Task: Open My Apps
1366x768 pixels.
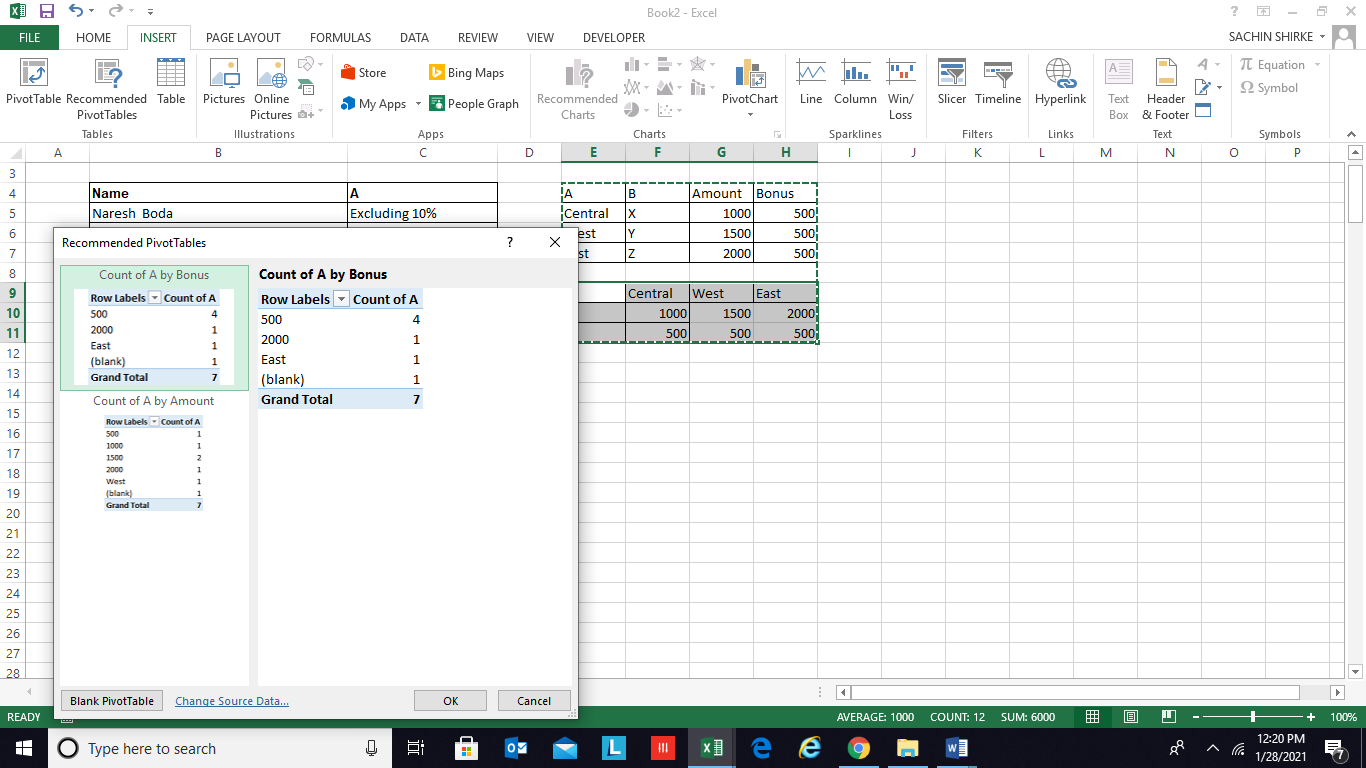Action: (x=373, y=103)
